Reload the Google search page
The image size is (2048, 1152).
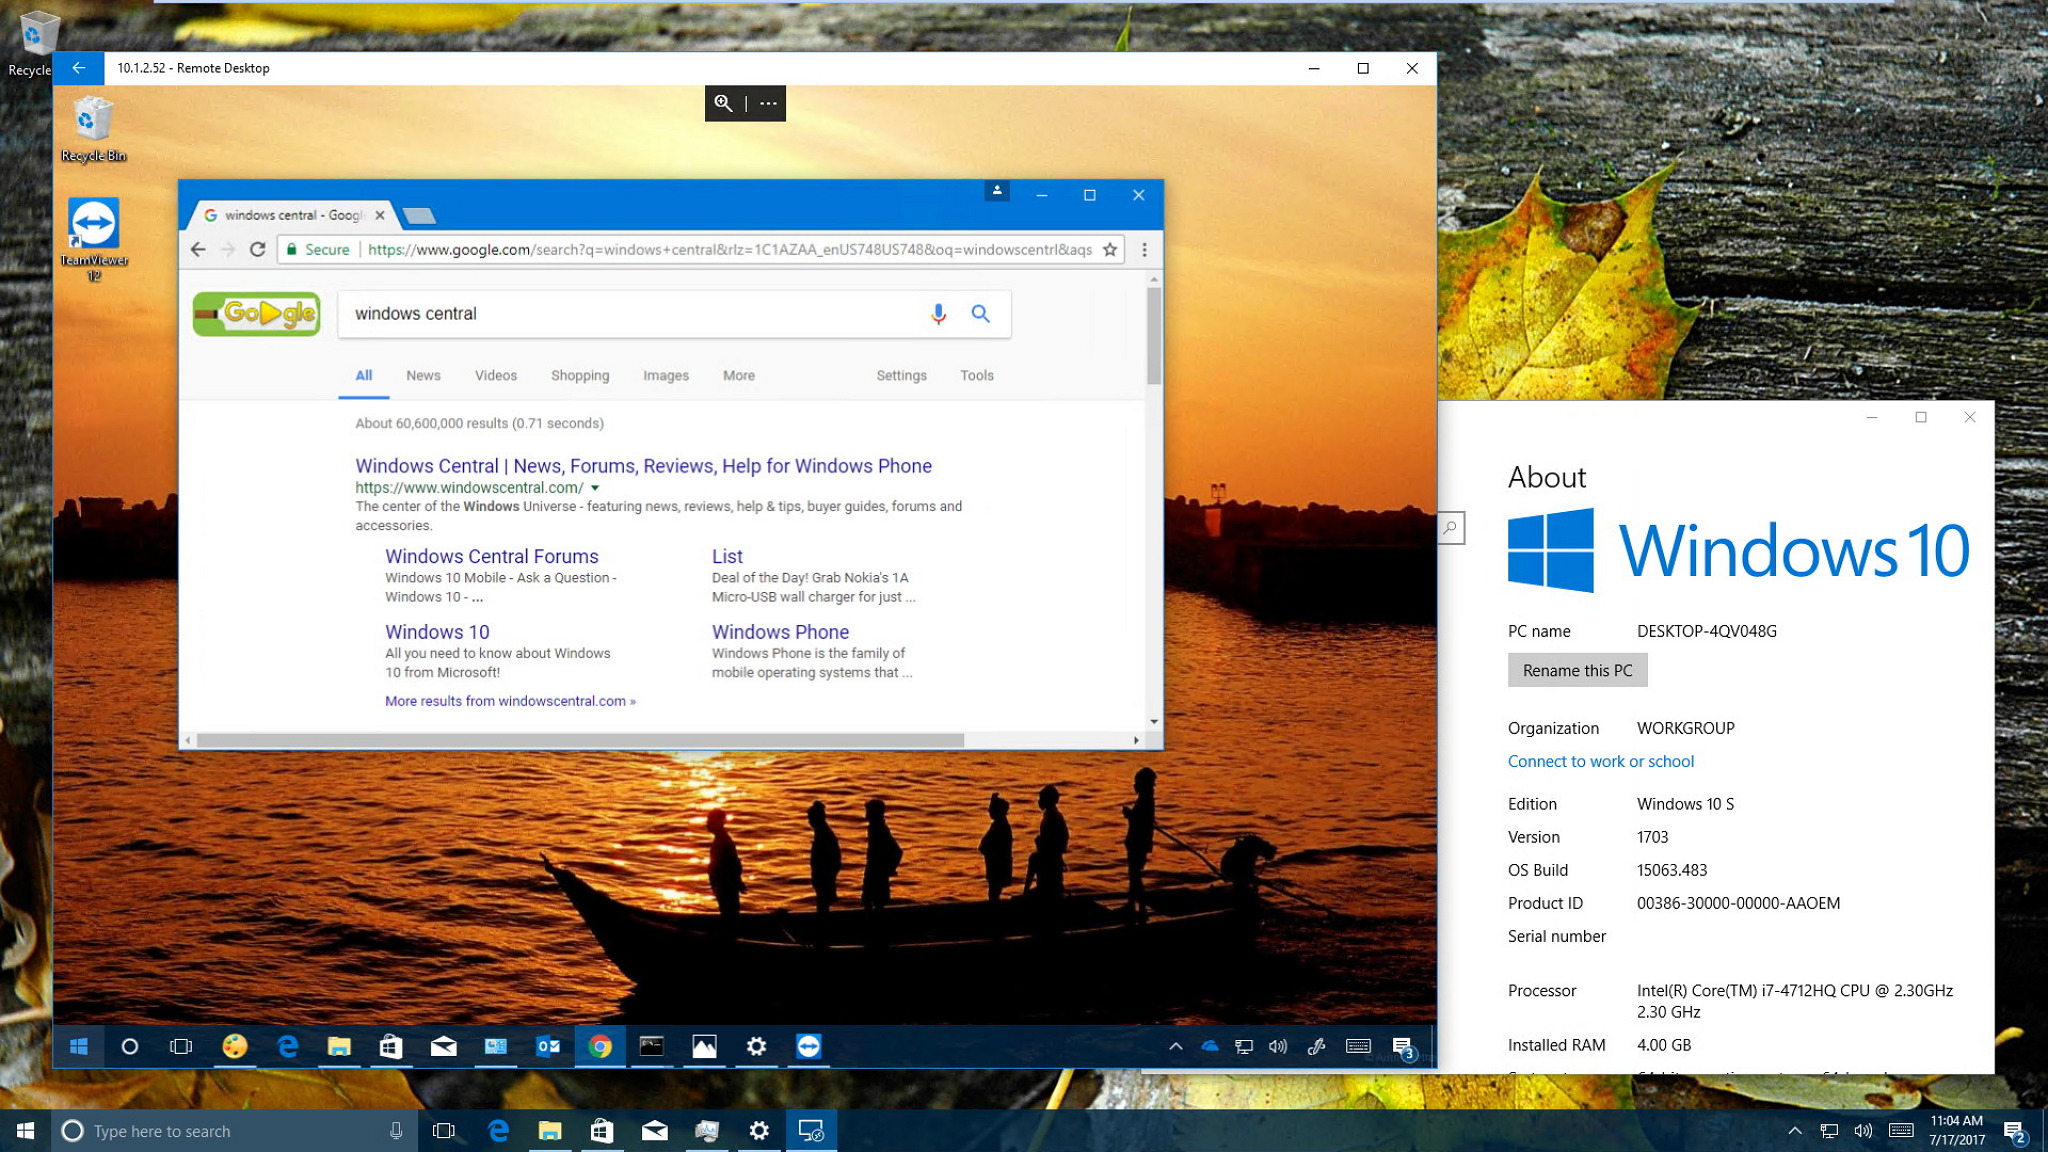(258, 250)
